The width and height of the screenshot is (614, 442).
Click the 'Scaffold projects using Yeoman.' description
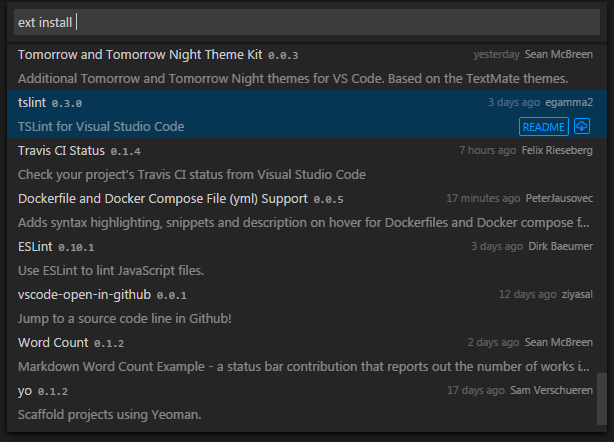[108, 414]
